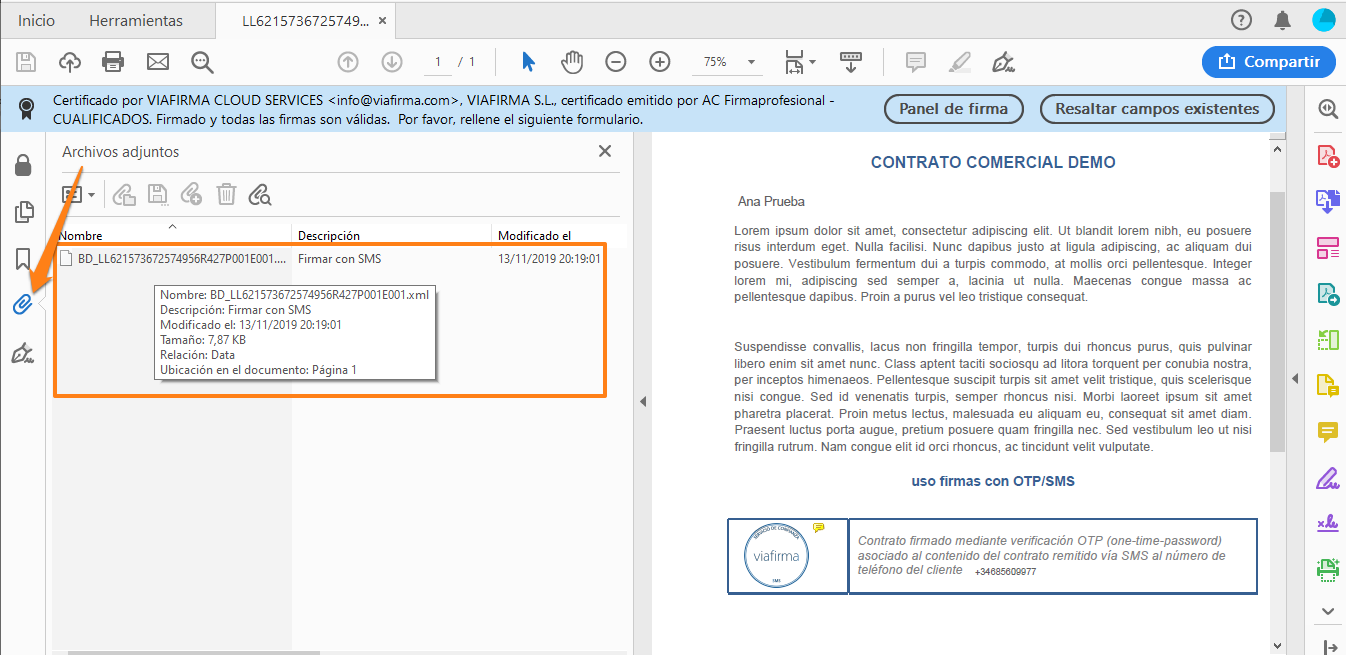Click the upload to cloud icon

click(70, 62)
